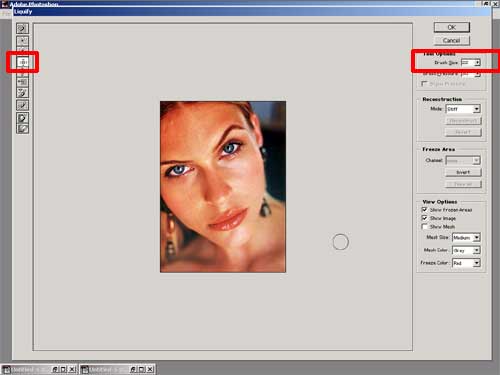
Task: Click the left minimized Untitled document icon
Action: 6,369
